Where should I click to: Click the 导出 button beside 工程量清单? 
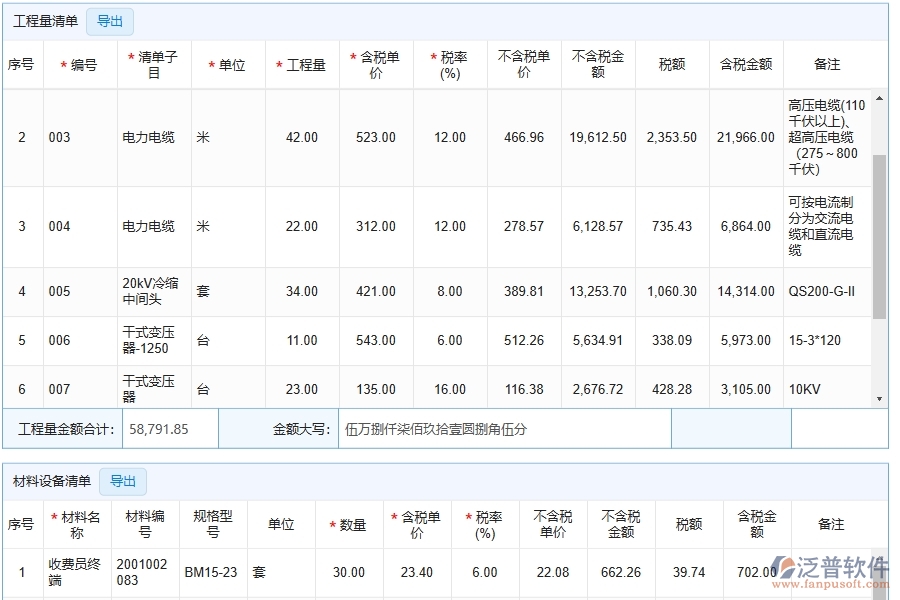(110, 22)
